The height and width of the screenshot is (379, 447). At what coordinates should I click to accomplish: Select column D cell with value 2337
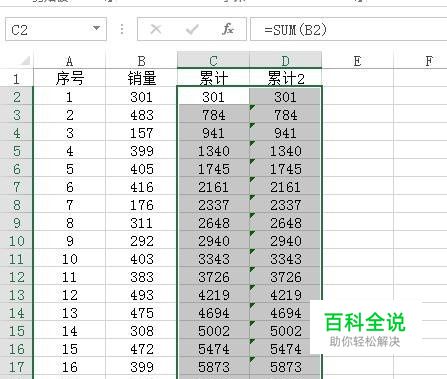(x=285, y=205)
